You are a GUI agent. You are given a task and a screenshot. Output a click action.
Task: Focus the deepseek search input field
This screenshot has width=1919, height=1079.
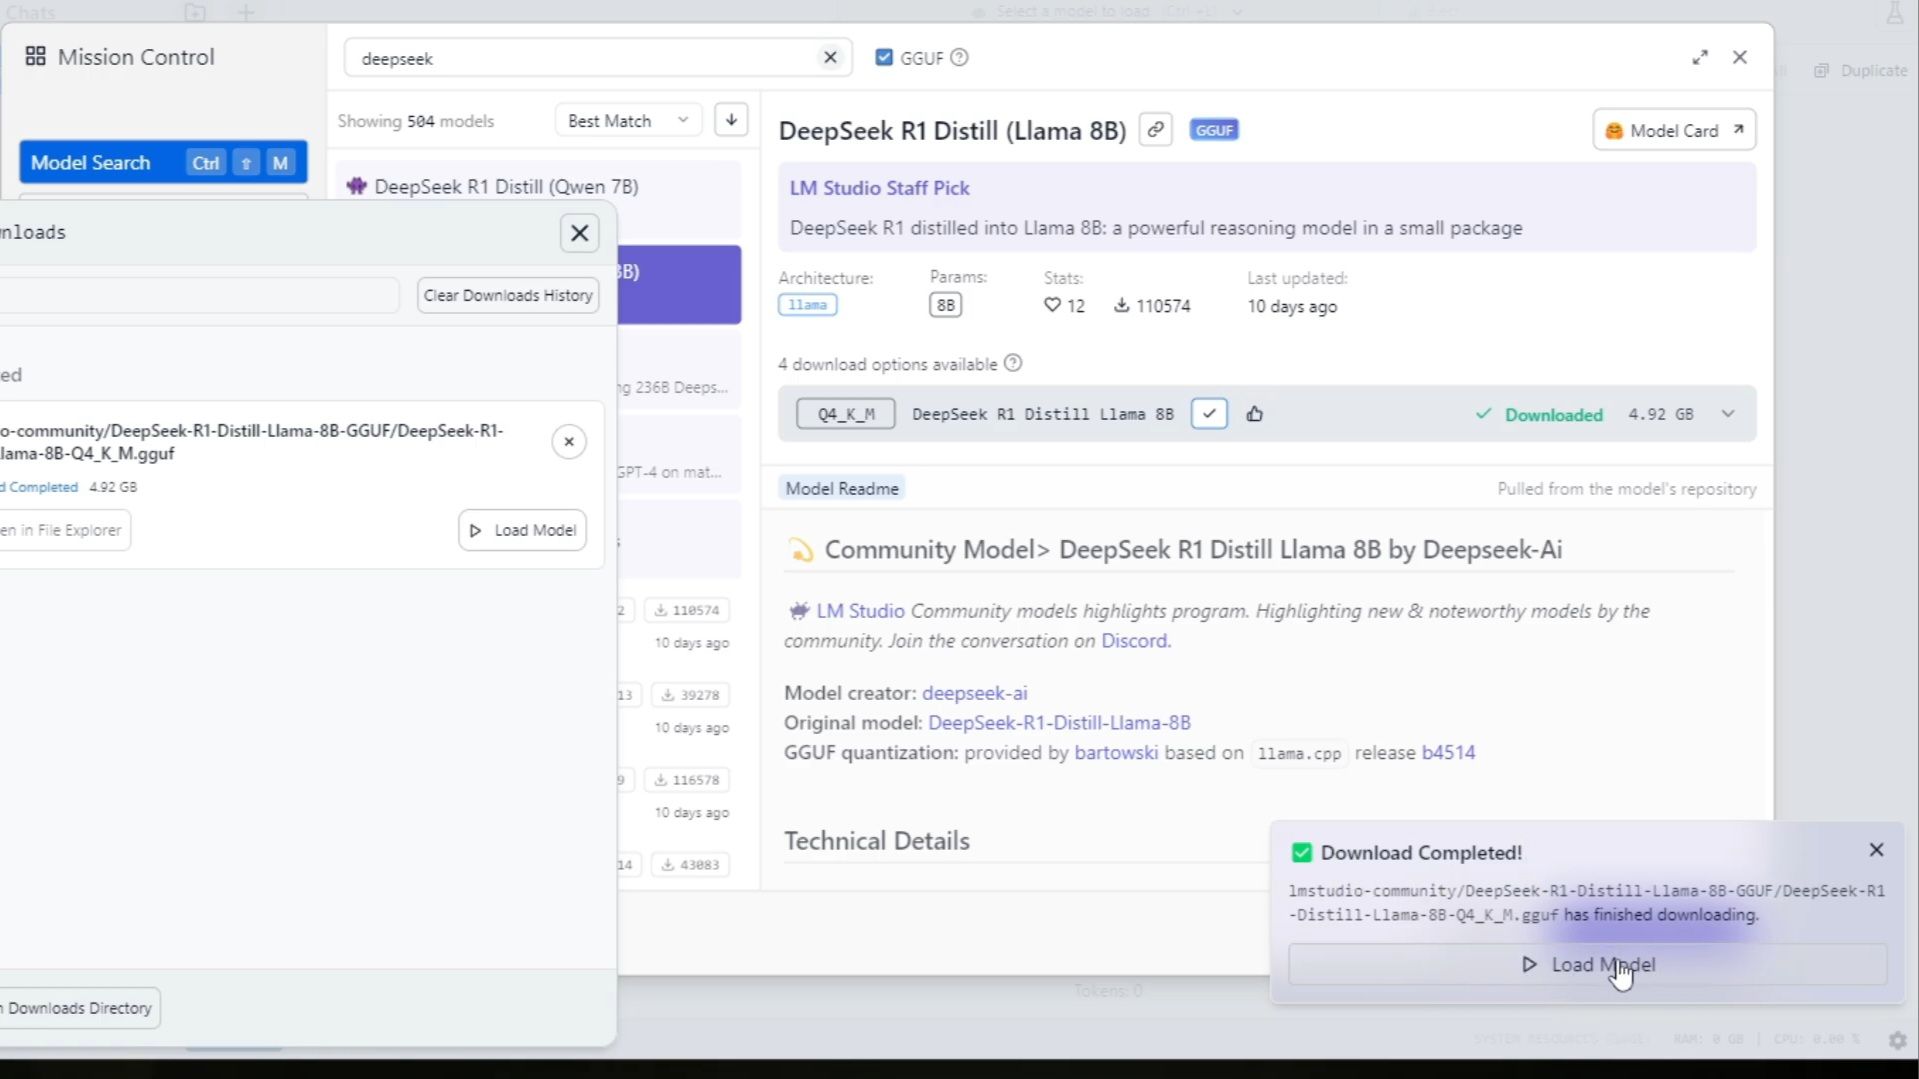585,58
